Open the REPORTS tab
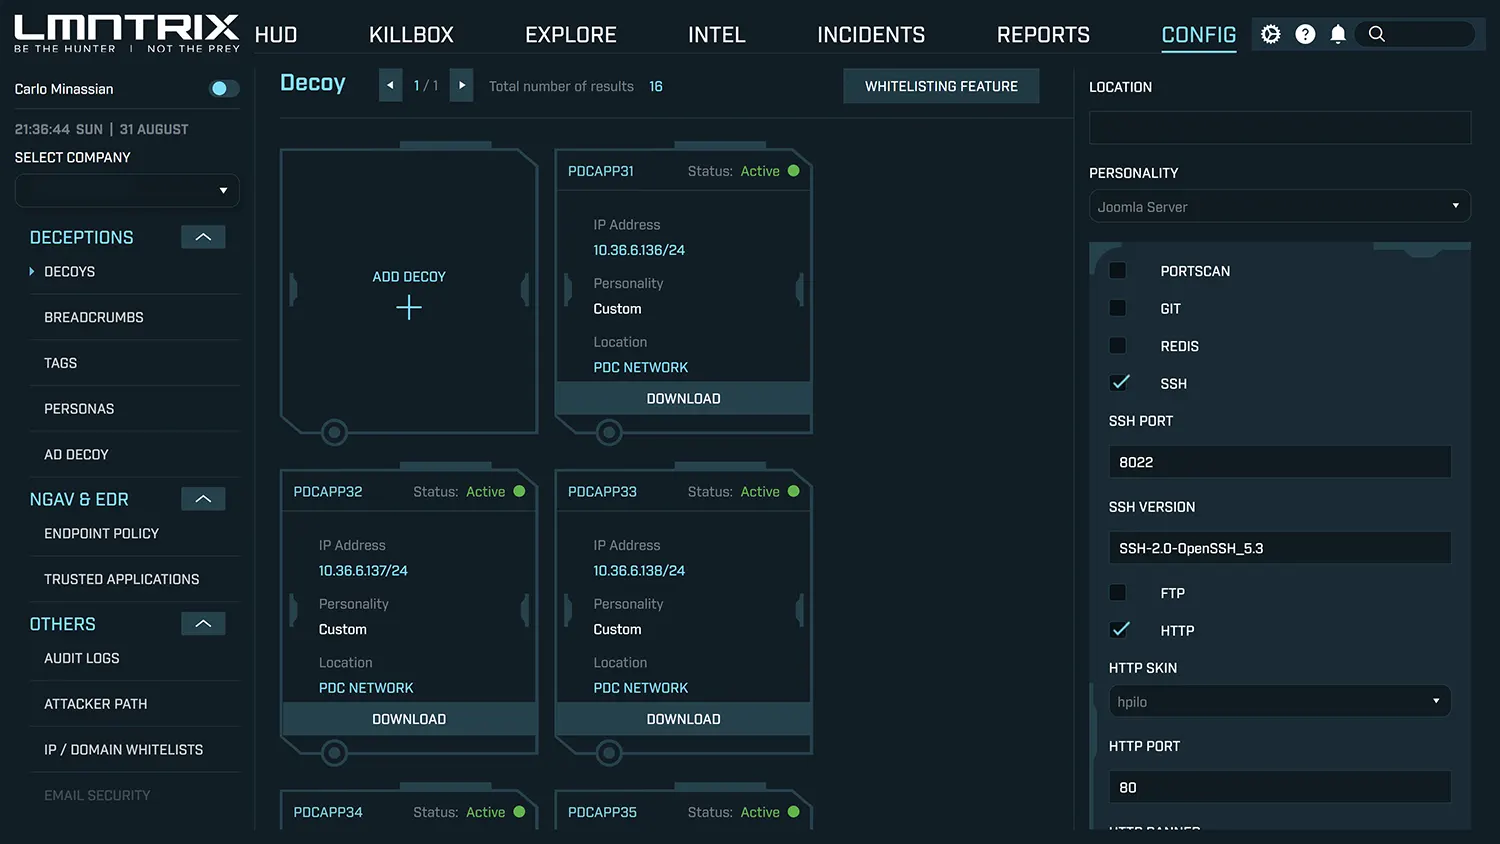Screen dimensions: 1500x844 click(1043, 35)
